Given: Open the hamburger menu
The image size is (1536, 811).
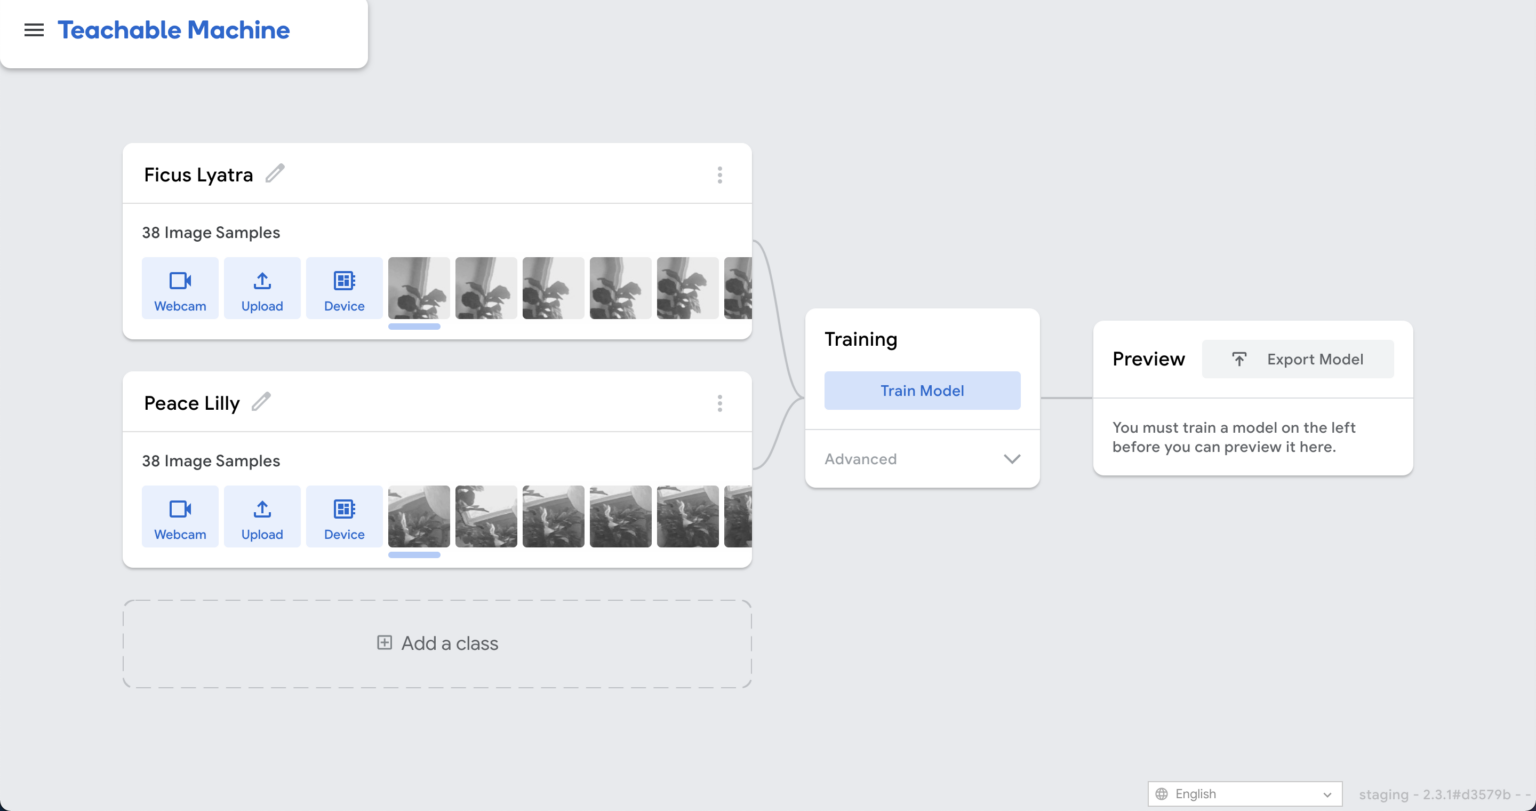Looking at the screenshot, I should coord(34,30).
